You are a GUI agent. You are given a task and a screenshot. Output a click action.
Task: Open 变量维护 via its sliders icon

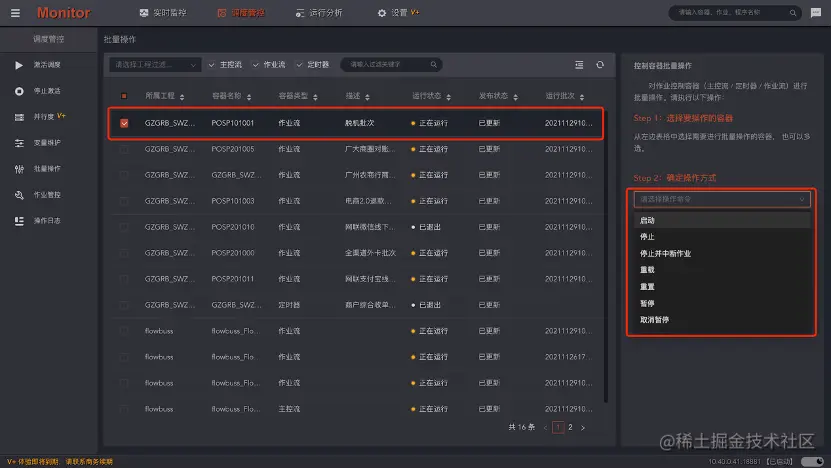click(19, 143)
